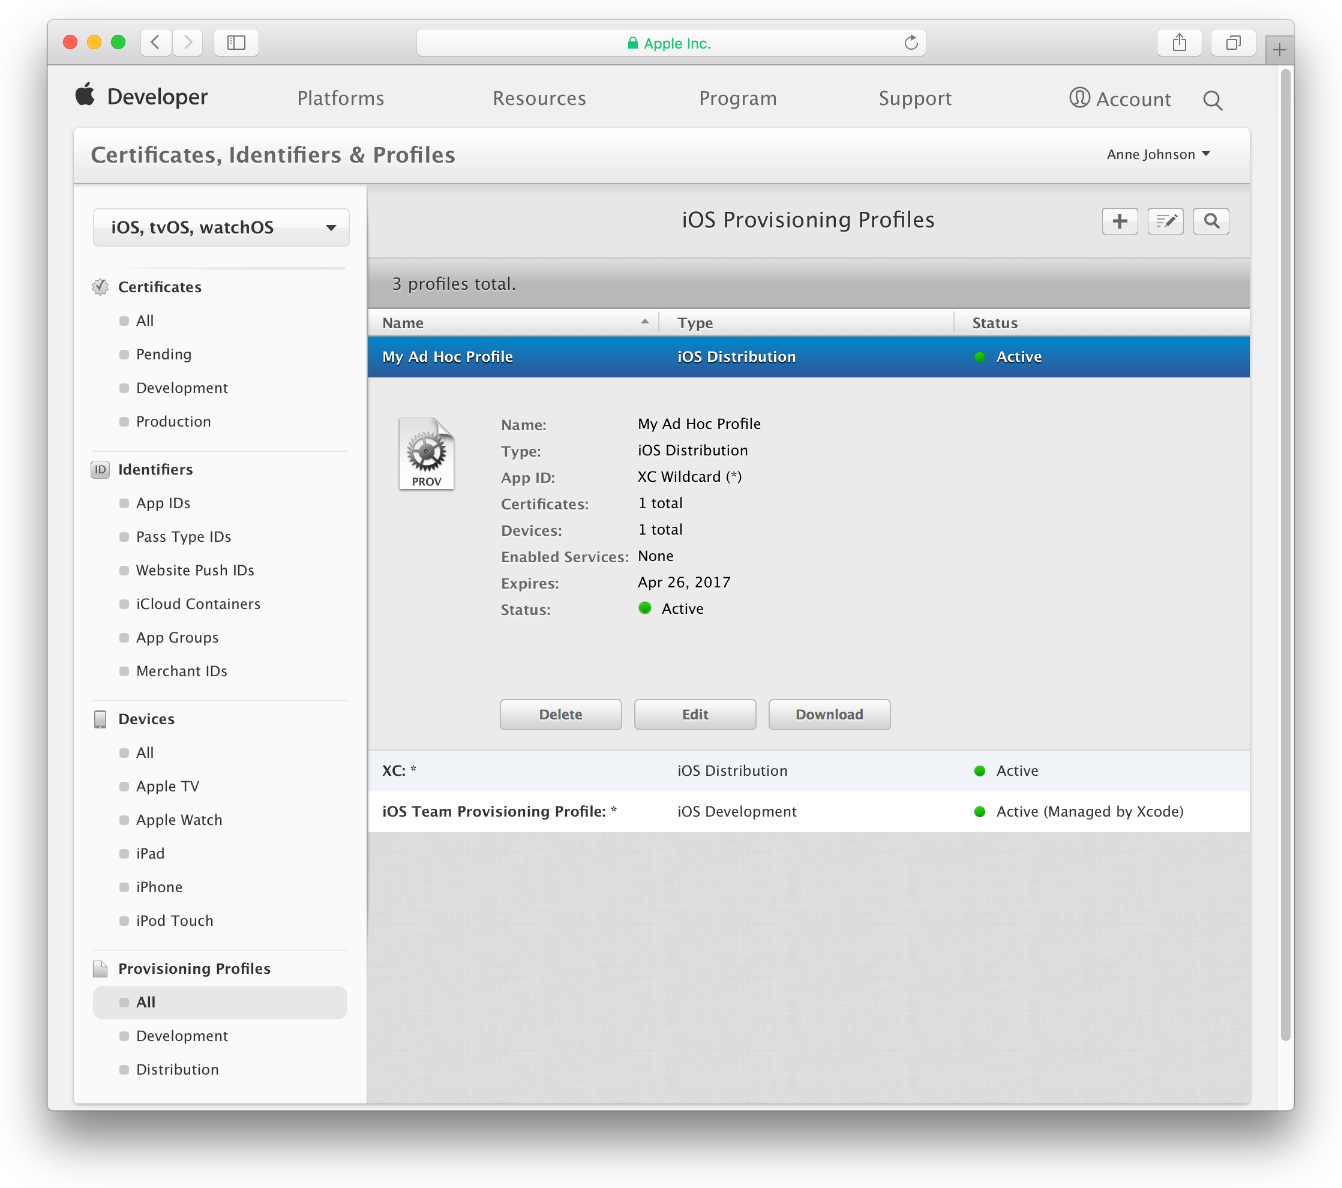Image resolution: width=1342 pixels, height=1188 pixels.
Task: Click the lock icon in address bar
Action: click(x=633, y=43)
